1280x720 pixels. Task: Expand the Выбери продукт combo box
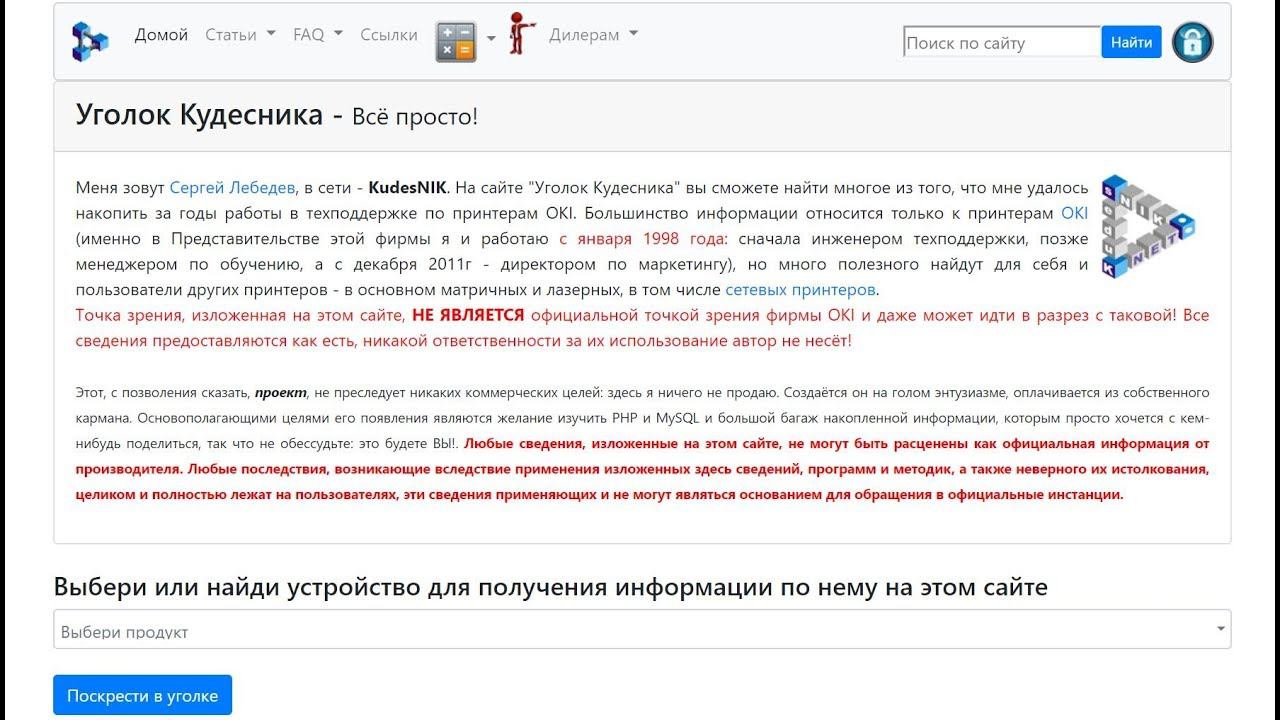pos(642,630)
